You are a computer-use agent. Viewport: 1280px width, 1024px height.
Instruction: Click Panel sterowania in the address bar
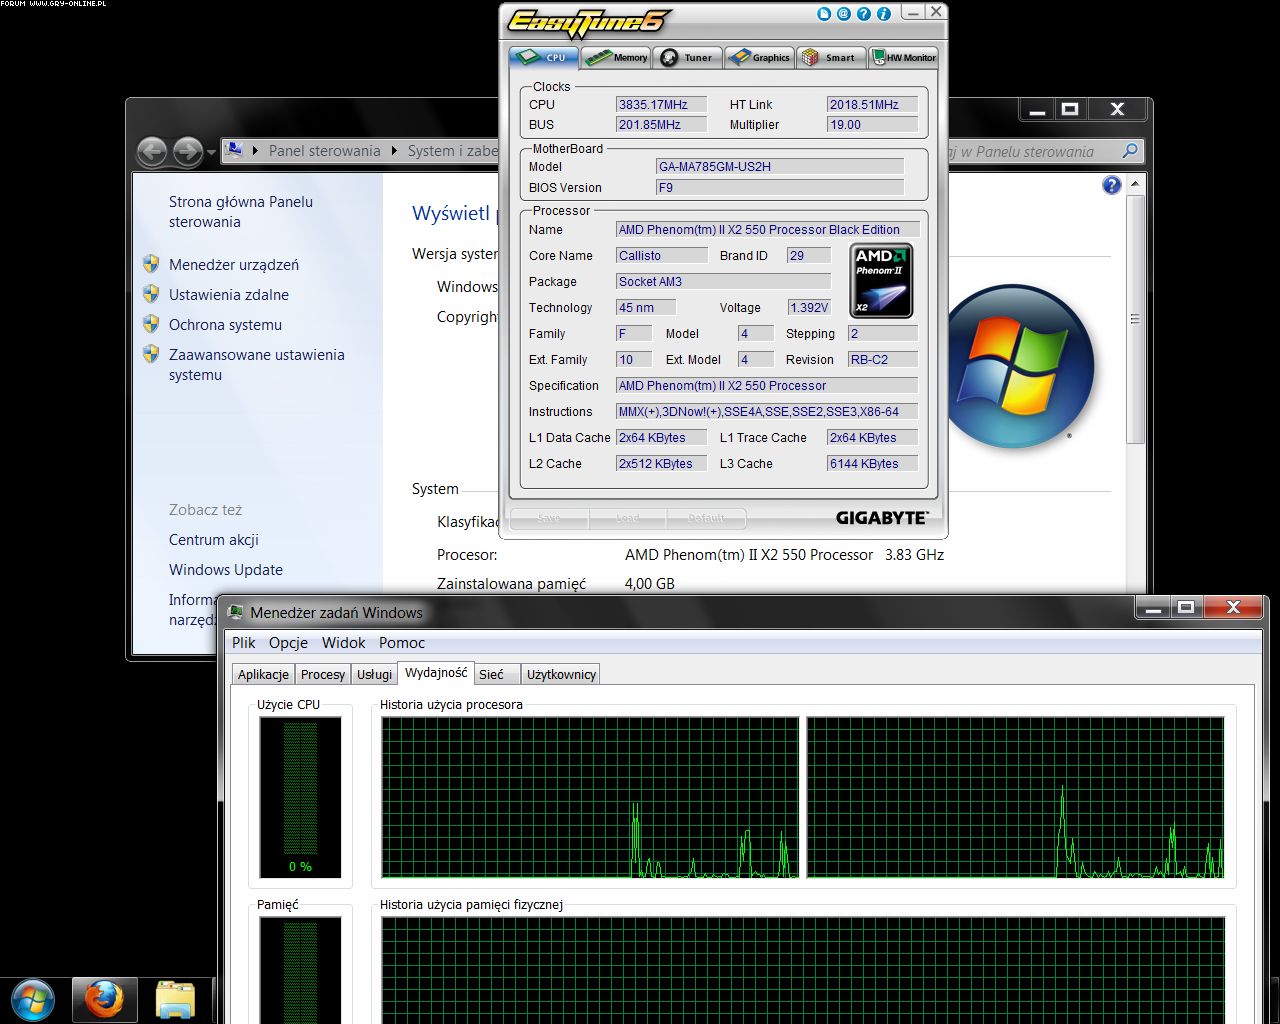coord(324,151)
